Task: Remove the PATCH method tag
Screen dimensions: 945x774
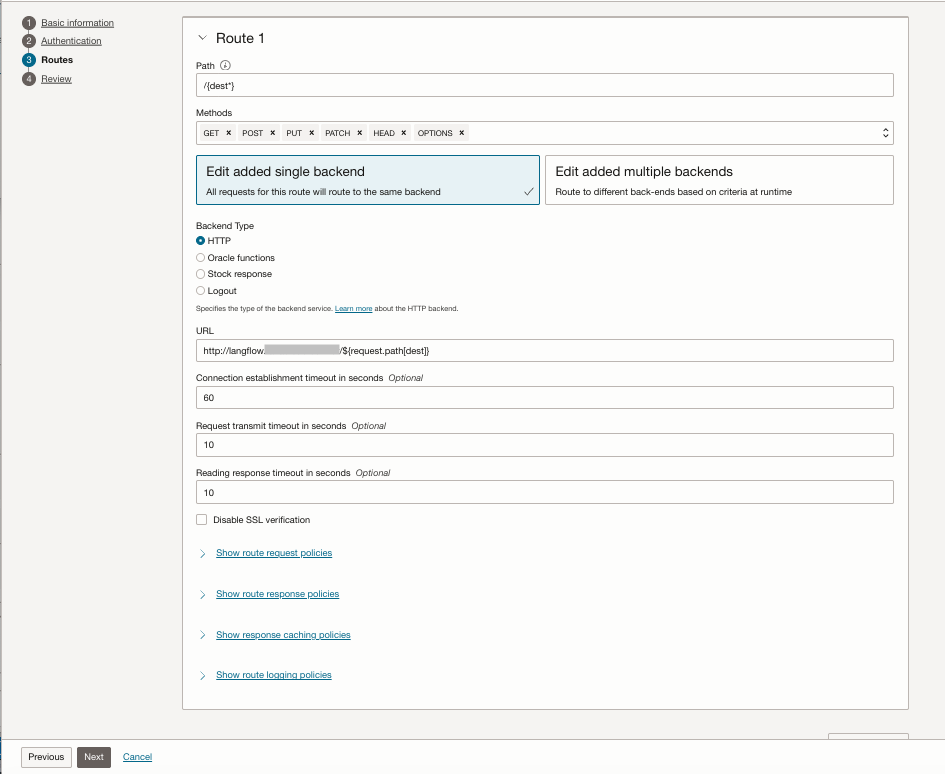Action: pos(360,133)
